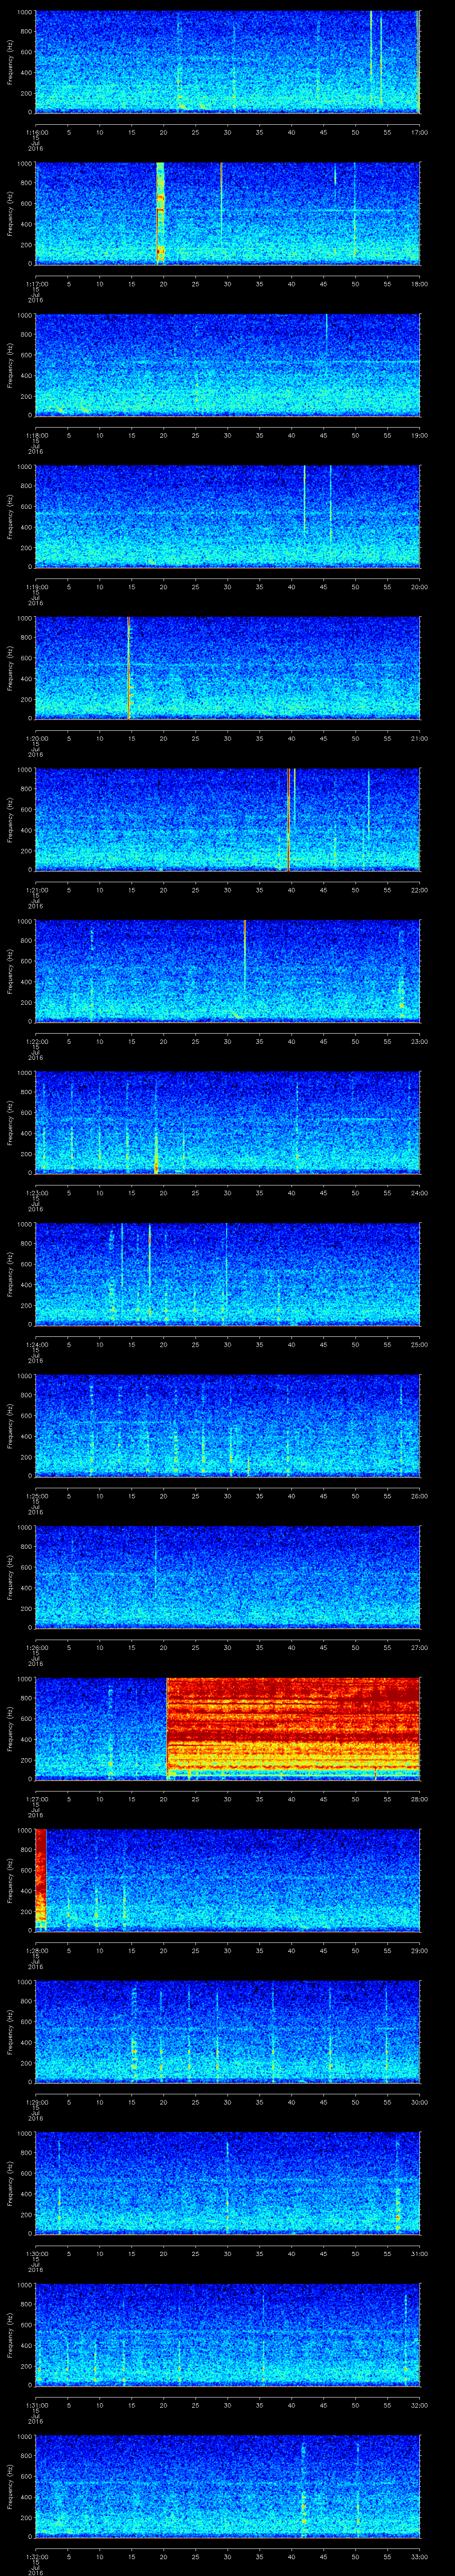Click the 17:00 end time label
This screenshot has width=455, height=2576.
click(x=419, y=132)
